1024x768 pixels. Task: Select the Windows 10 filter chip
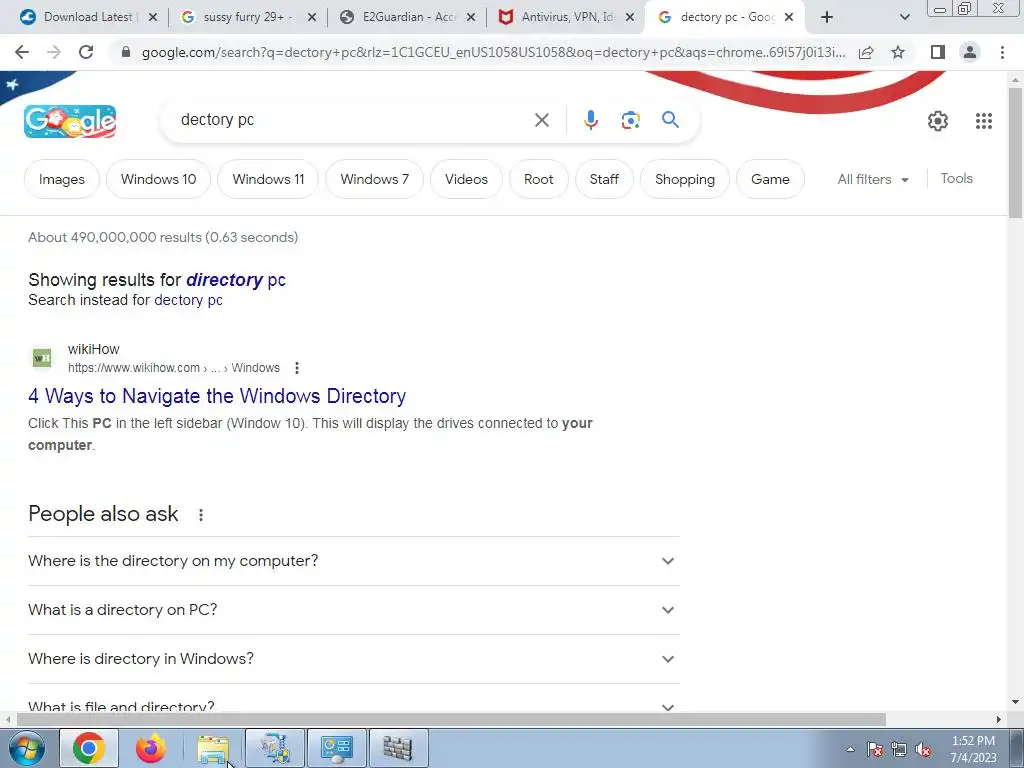click(x=158, y=179)
